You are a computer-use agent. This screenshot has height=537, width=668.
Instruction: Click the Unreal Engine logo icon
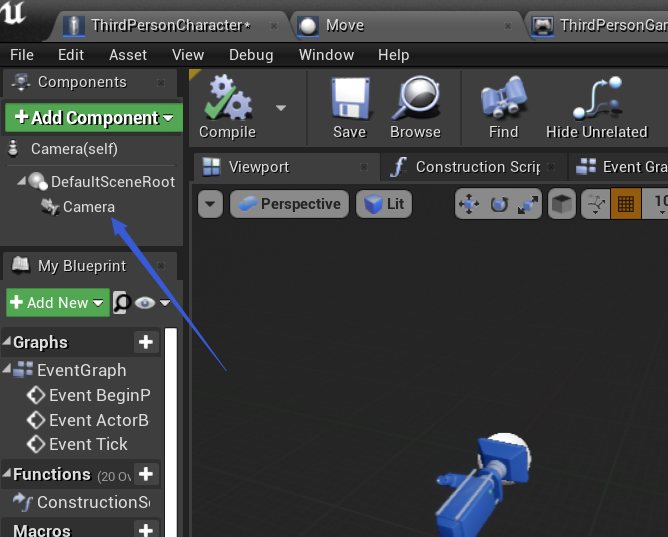[14, 13]
